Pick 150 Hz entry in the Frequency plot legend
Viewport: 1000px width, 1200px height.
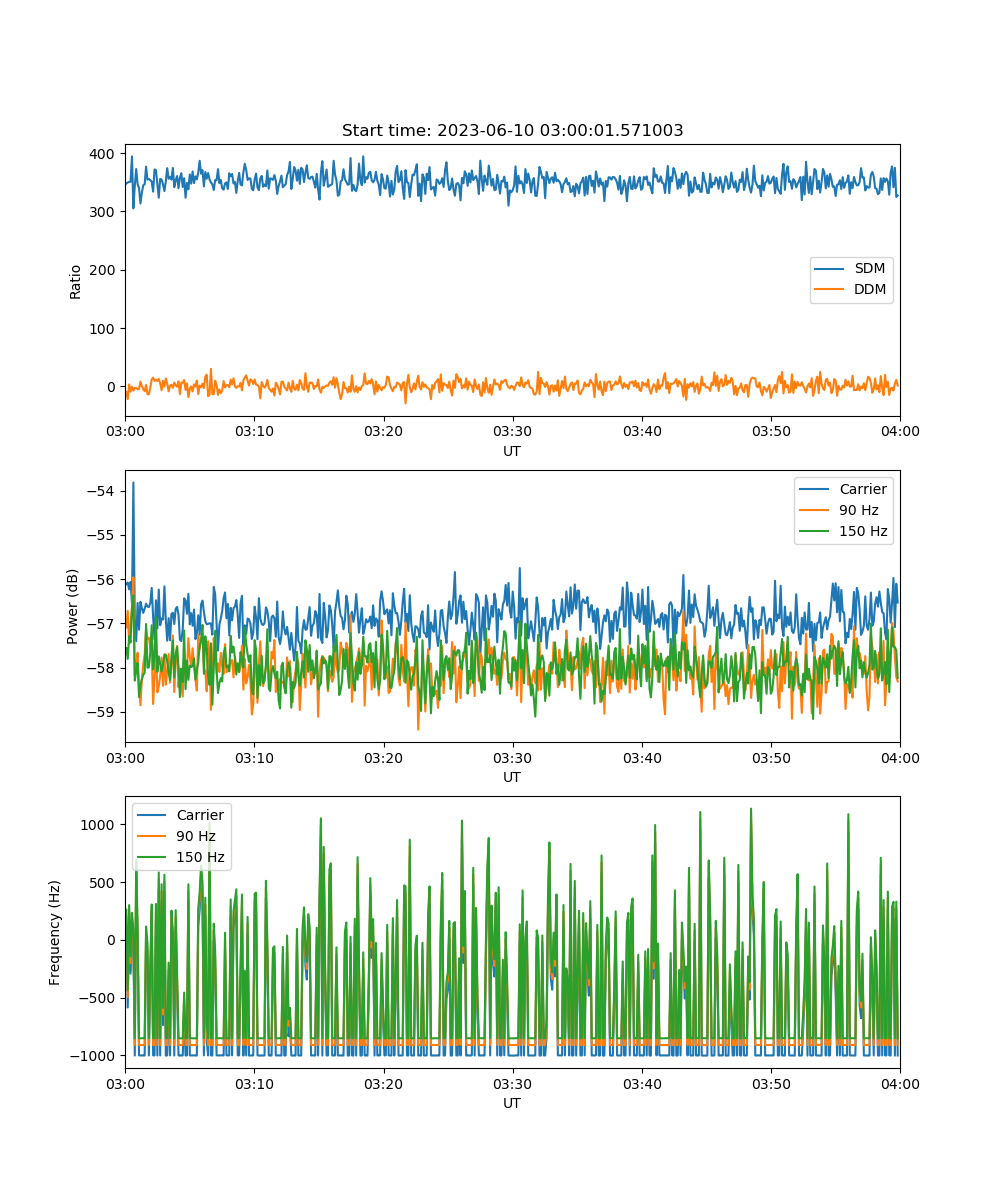point(199,858)
